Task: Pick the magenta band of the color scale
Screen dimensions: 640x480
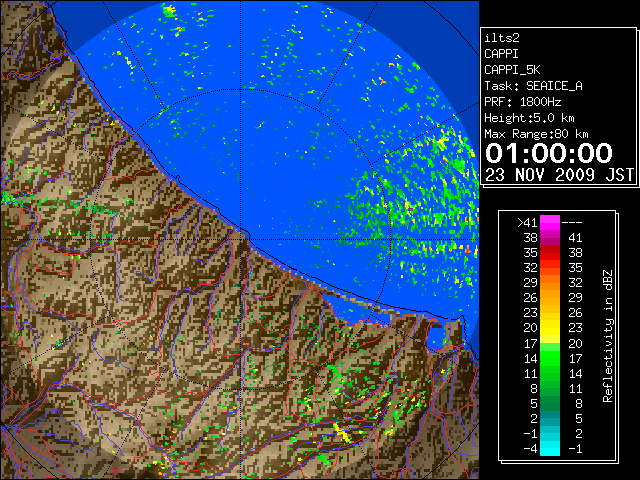Action: click(x=550, y=223)
